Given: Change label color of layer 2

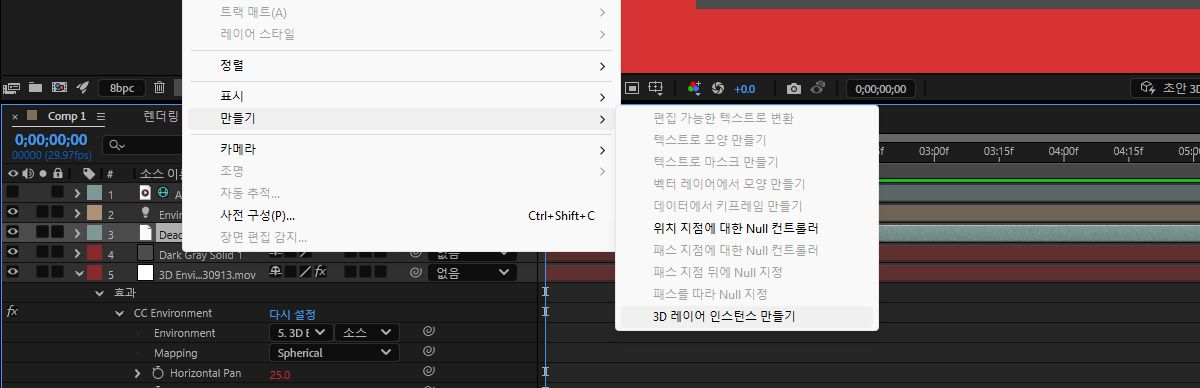Looking at the screenshot, I should [x=94, y=213].
